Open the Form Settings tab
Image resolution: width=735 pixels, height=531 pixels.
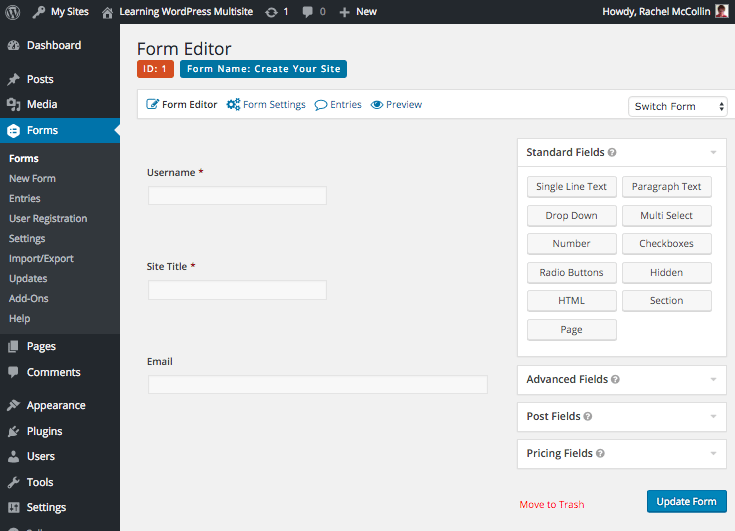coord(274,105)
